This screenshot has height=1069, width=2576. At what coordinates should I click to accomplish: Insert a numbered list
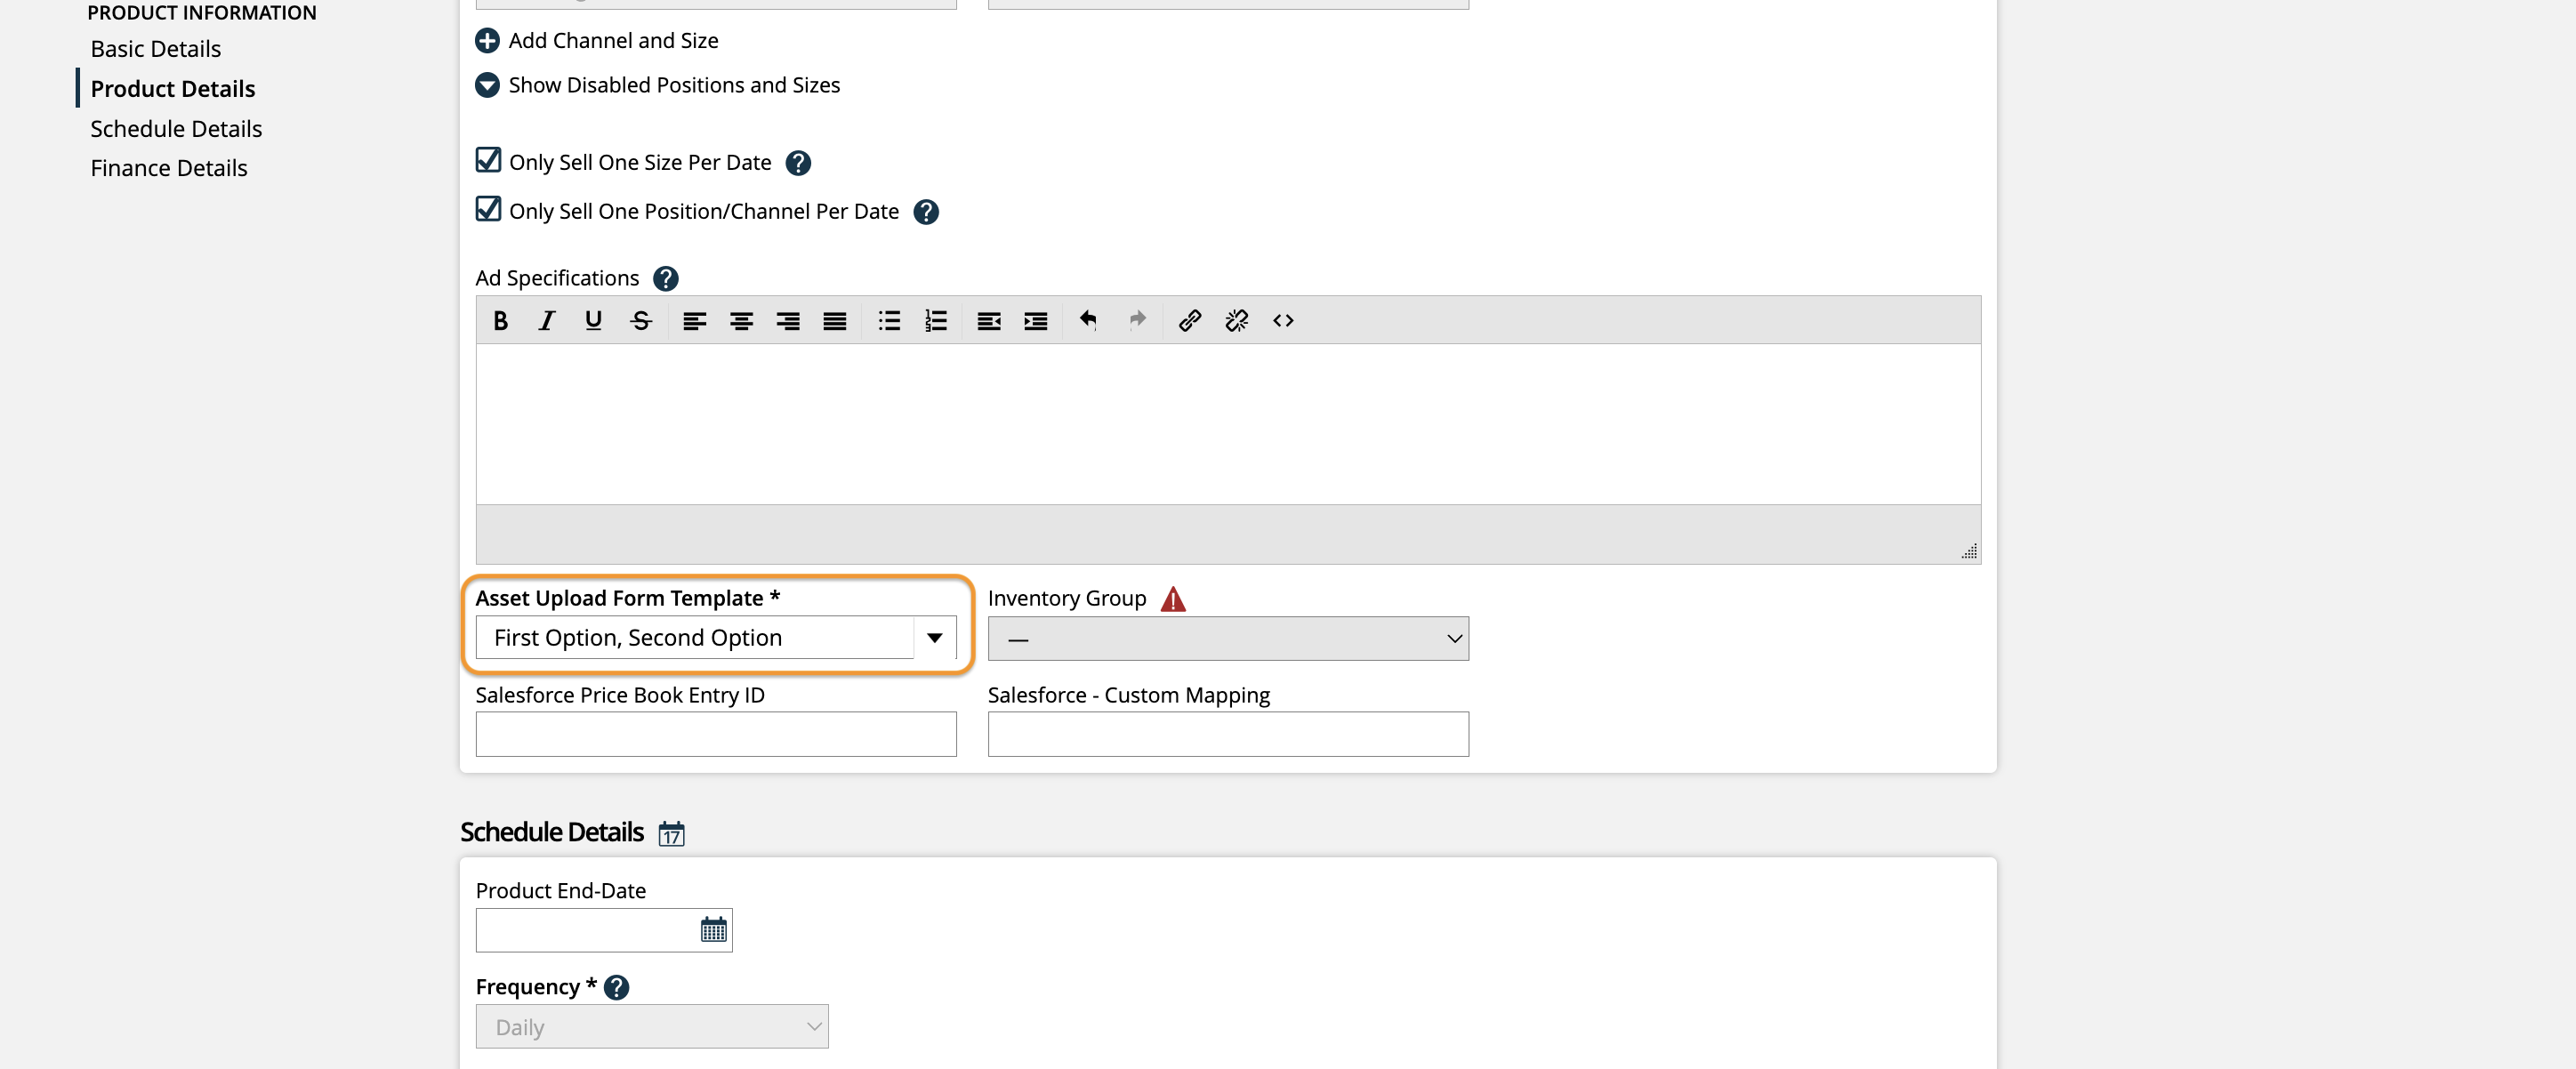point(935,321)
